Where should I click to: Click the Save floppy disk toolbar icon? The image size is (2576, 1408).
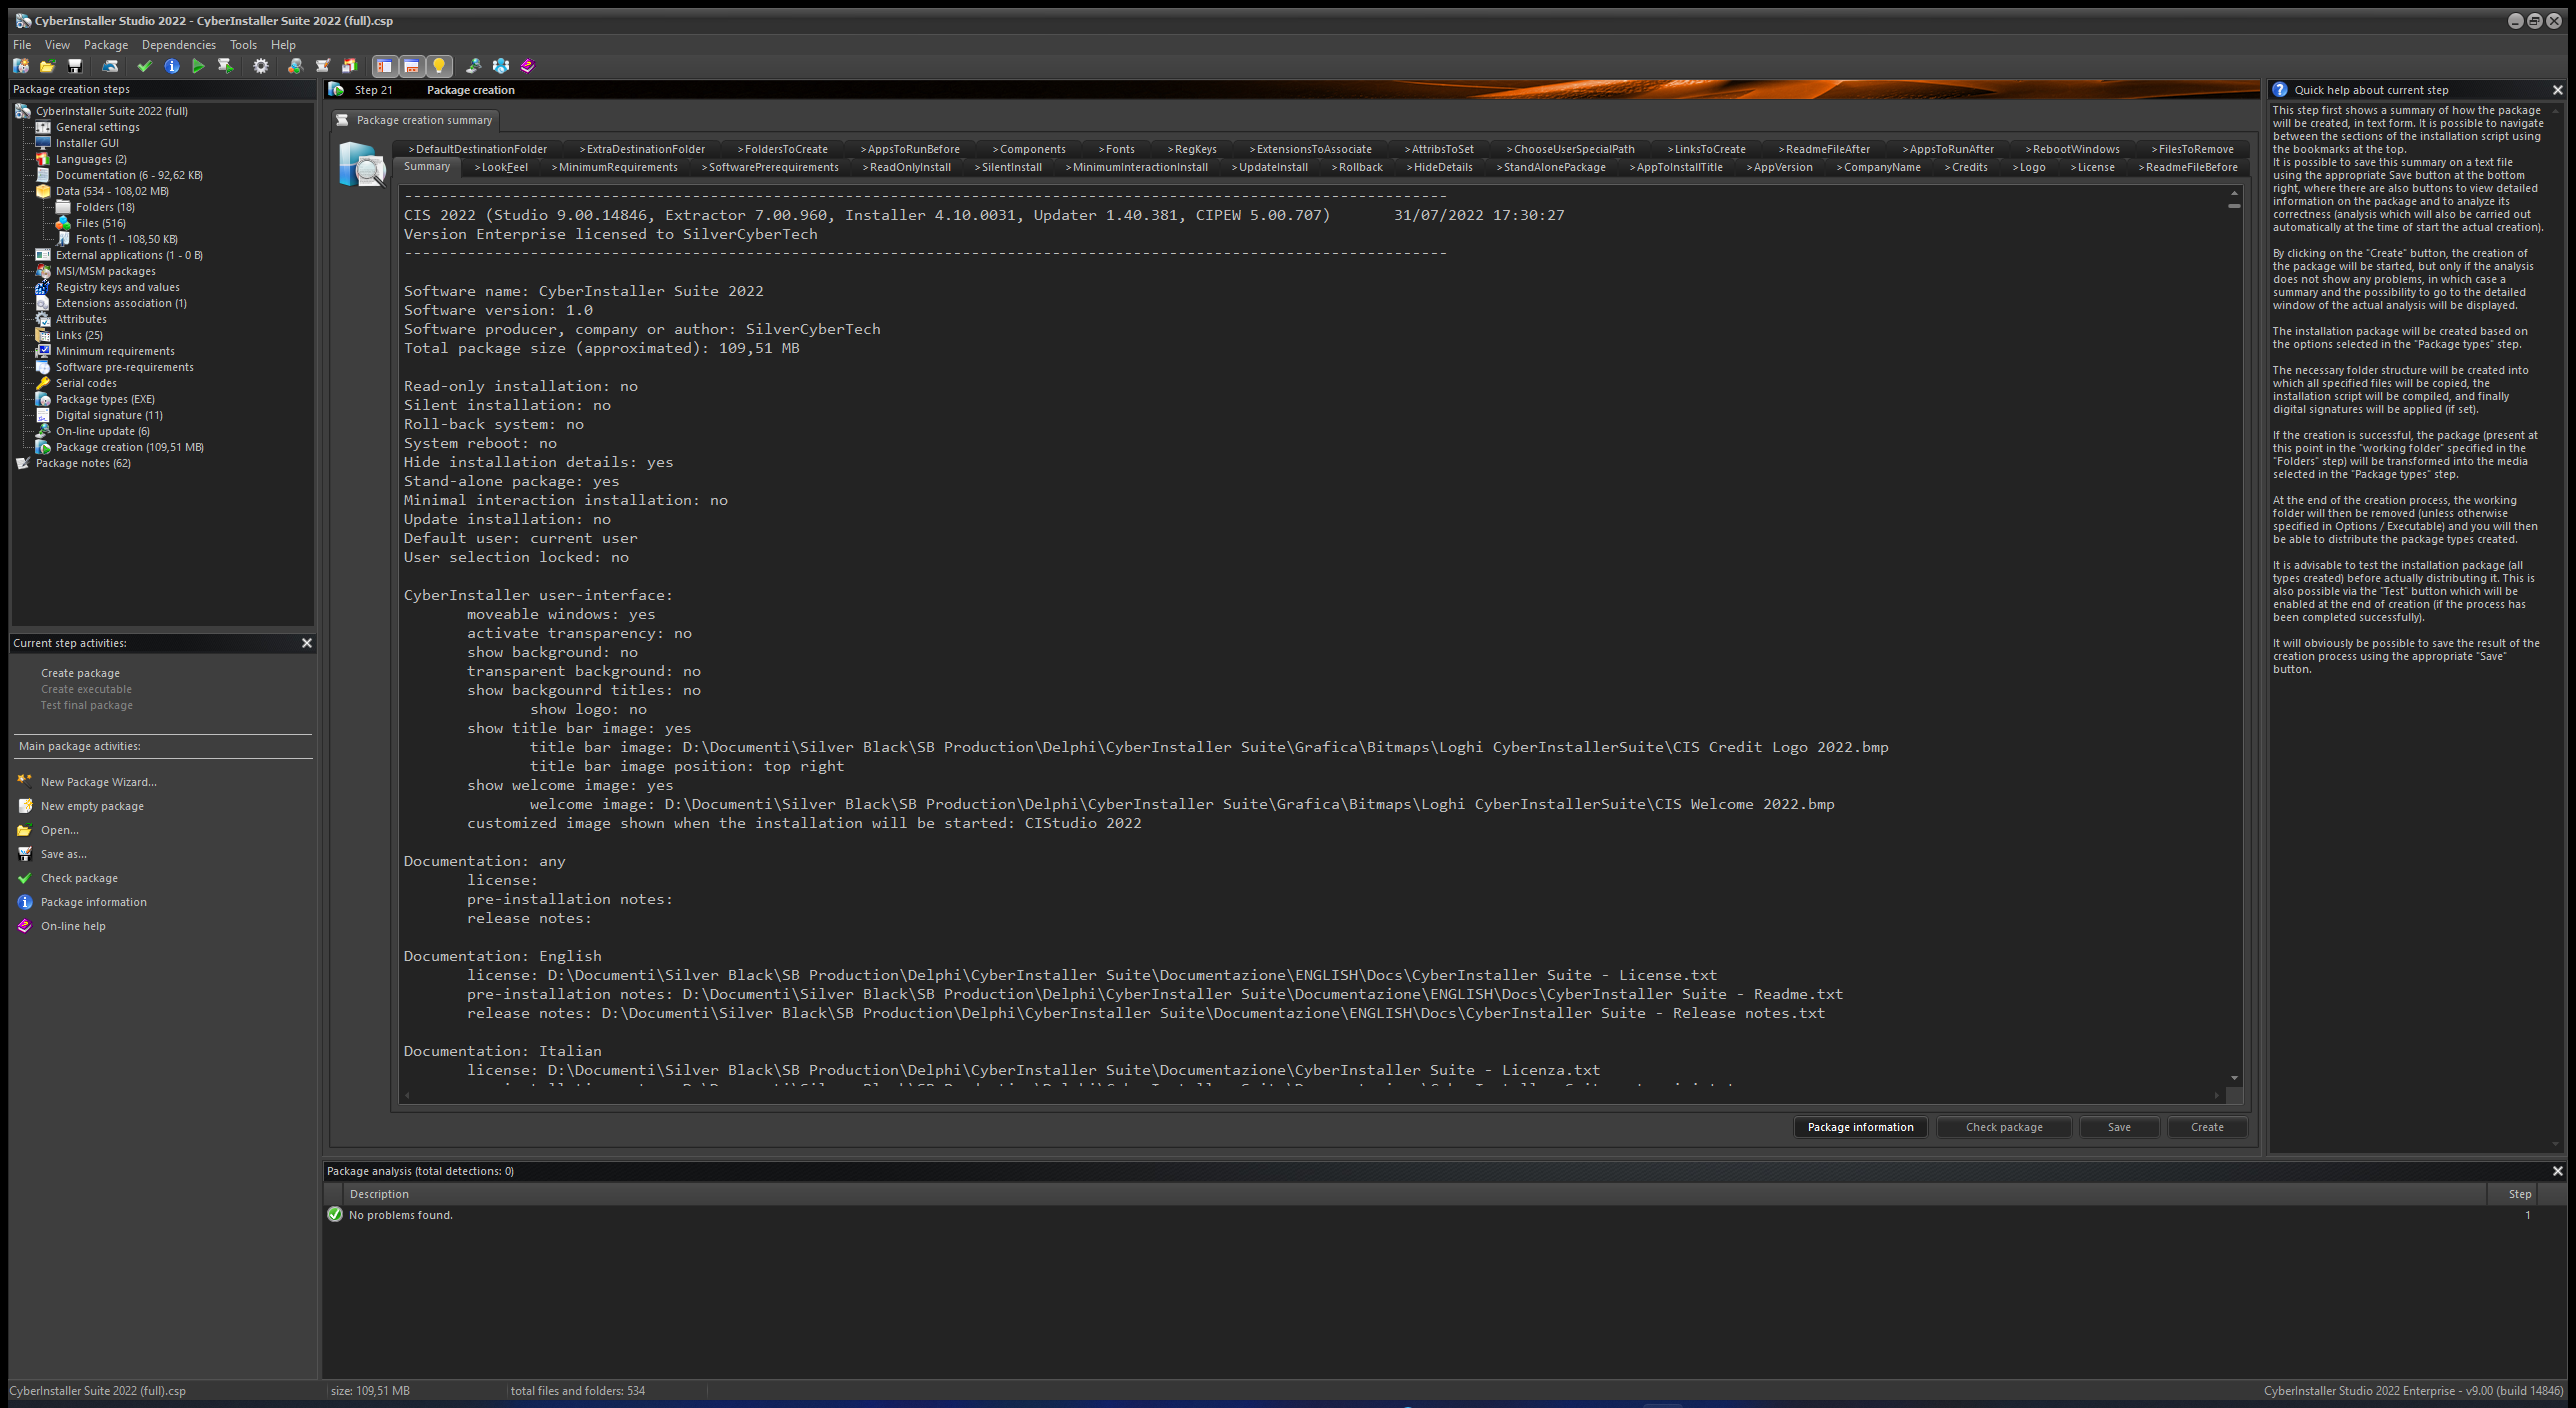click(75, 66)
